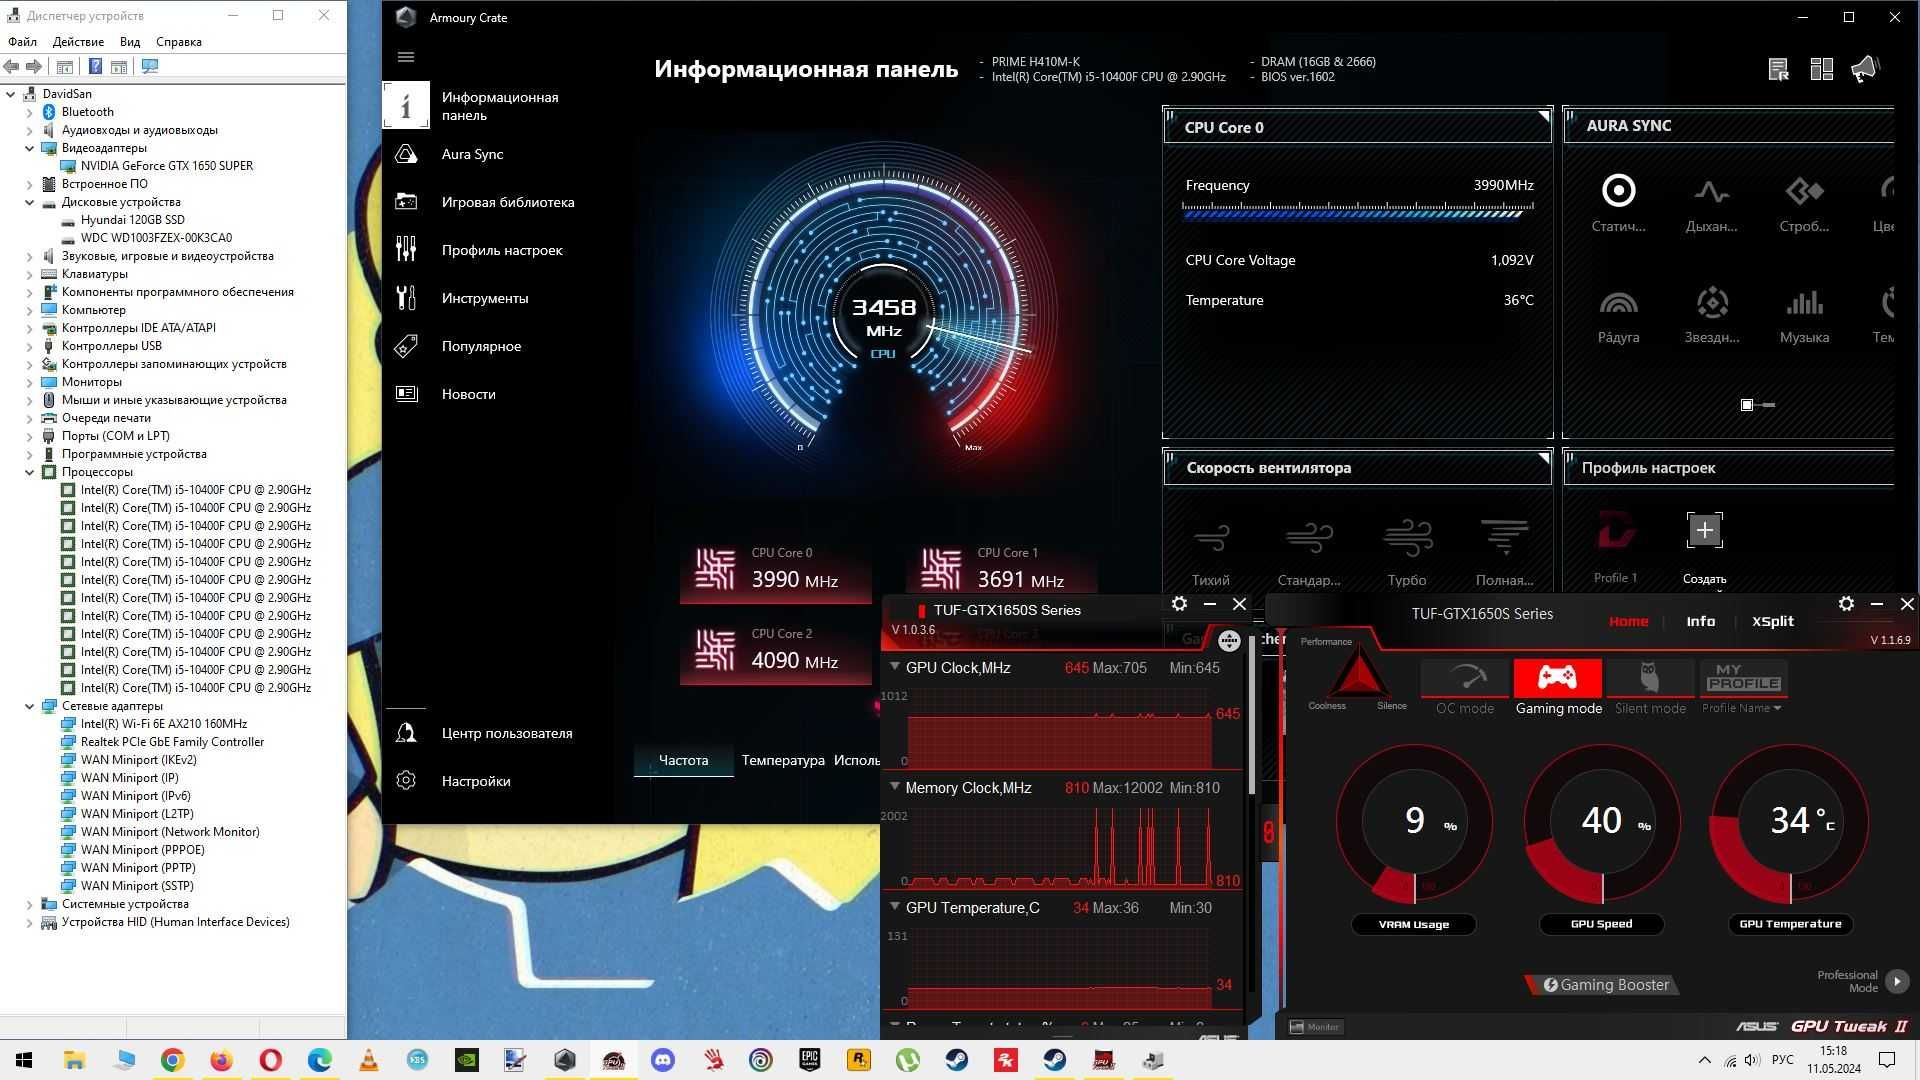Open GPU Tweak XSplit tab
The image size is (1920, 1080).
[x=1772, y=621]
